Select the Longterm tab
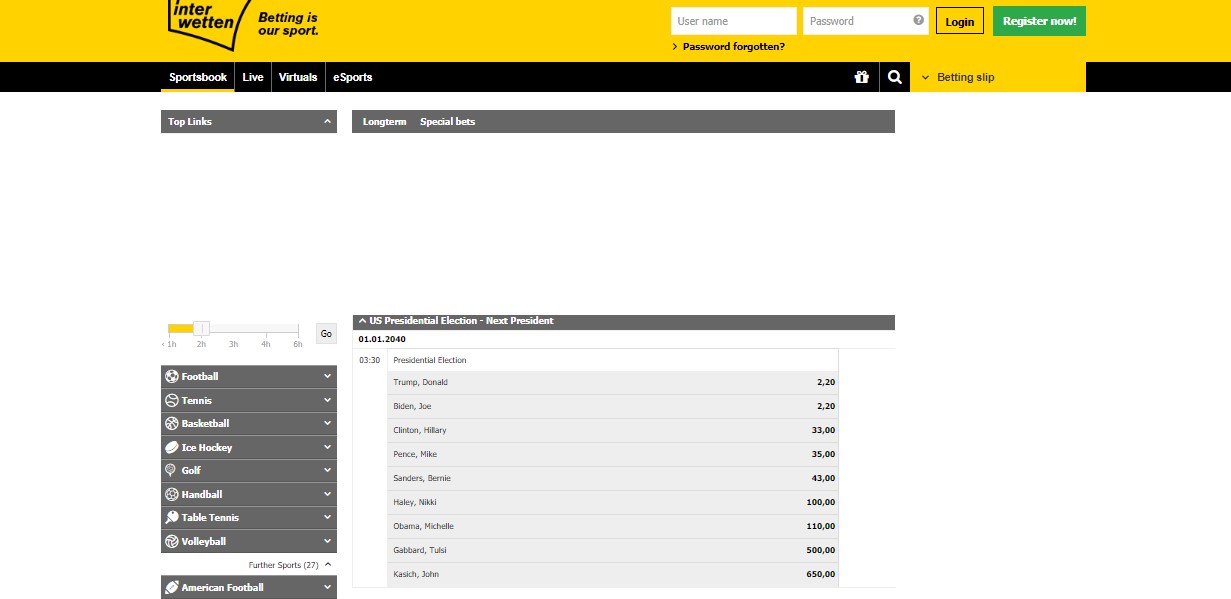This screenshot has width=1231, height=599. 385,122
